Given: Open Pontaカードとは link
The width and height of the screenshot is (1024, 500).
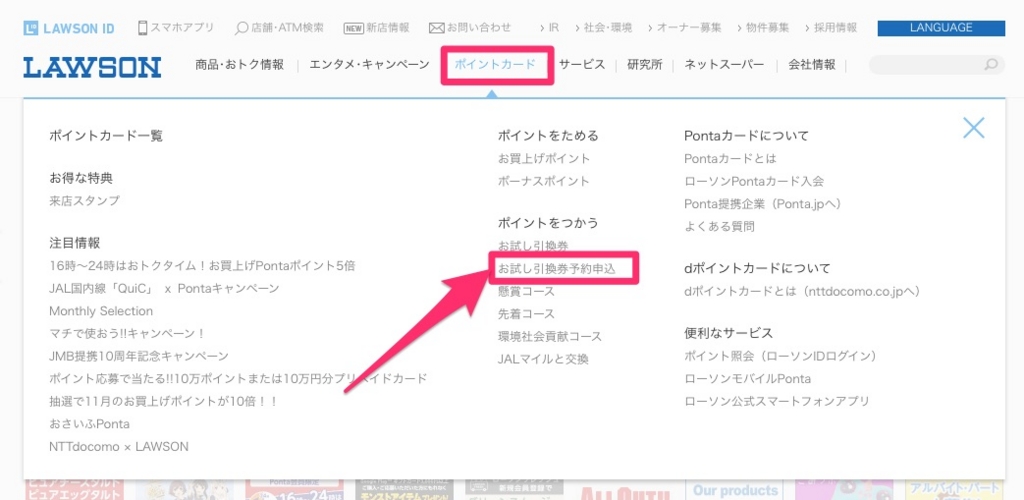Looking at the screenshot, I should point(730,159).
